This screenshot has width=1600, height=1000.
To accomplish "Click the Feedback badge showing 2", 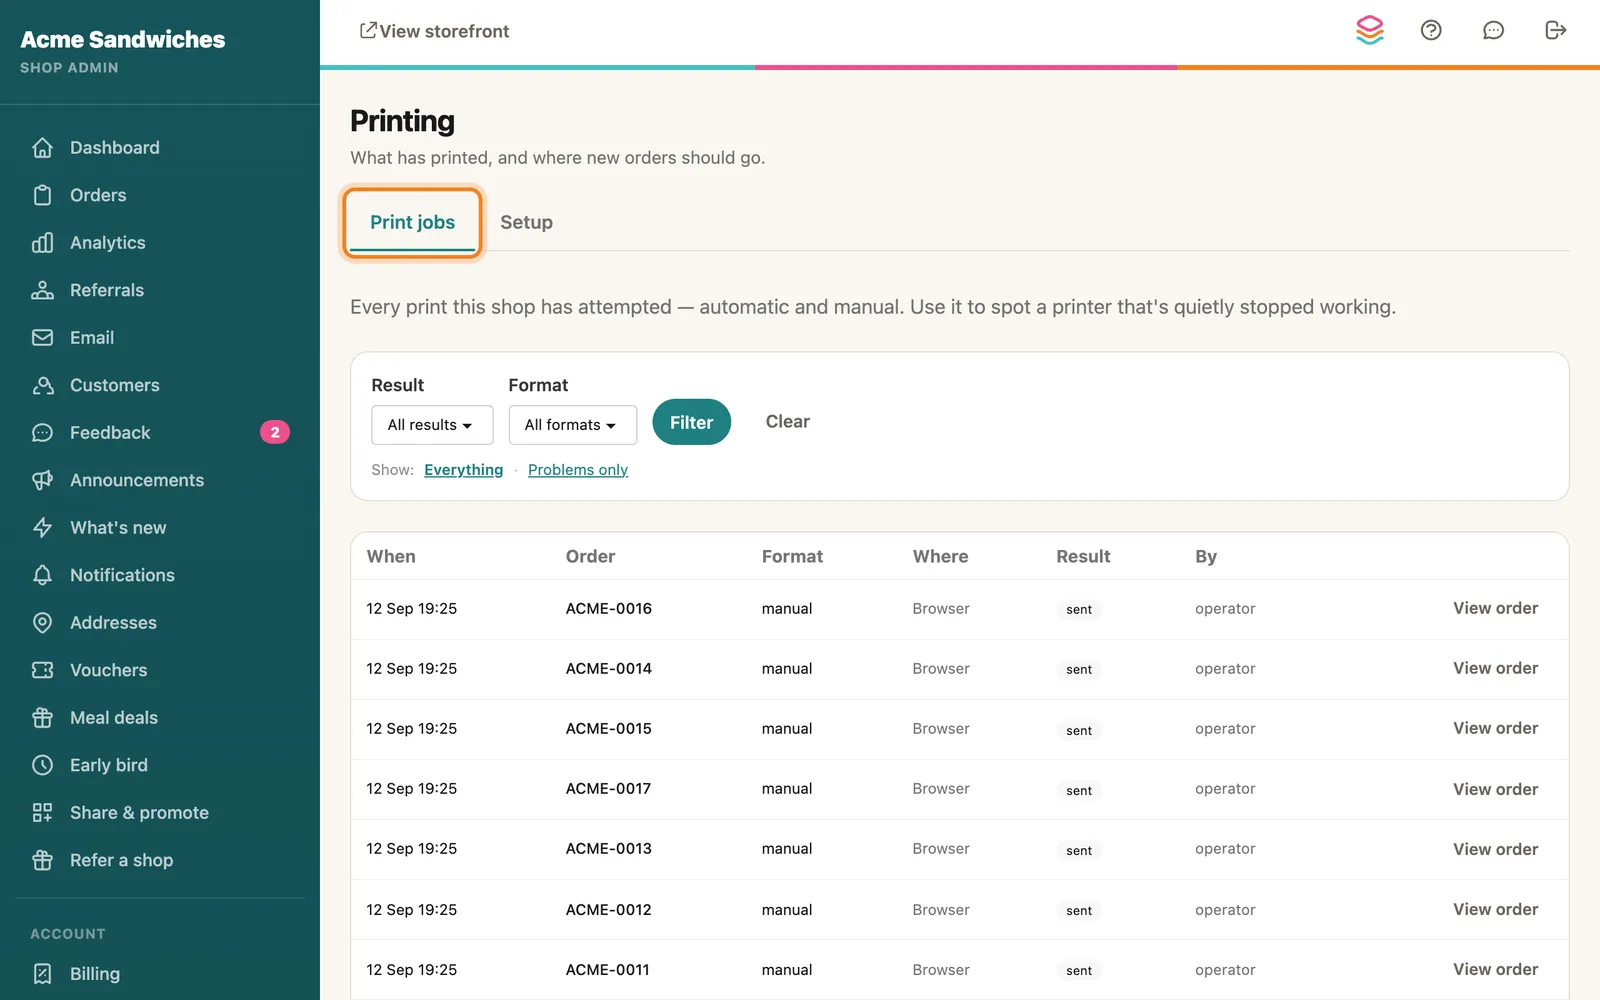I will point(275,432).
